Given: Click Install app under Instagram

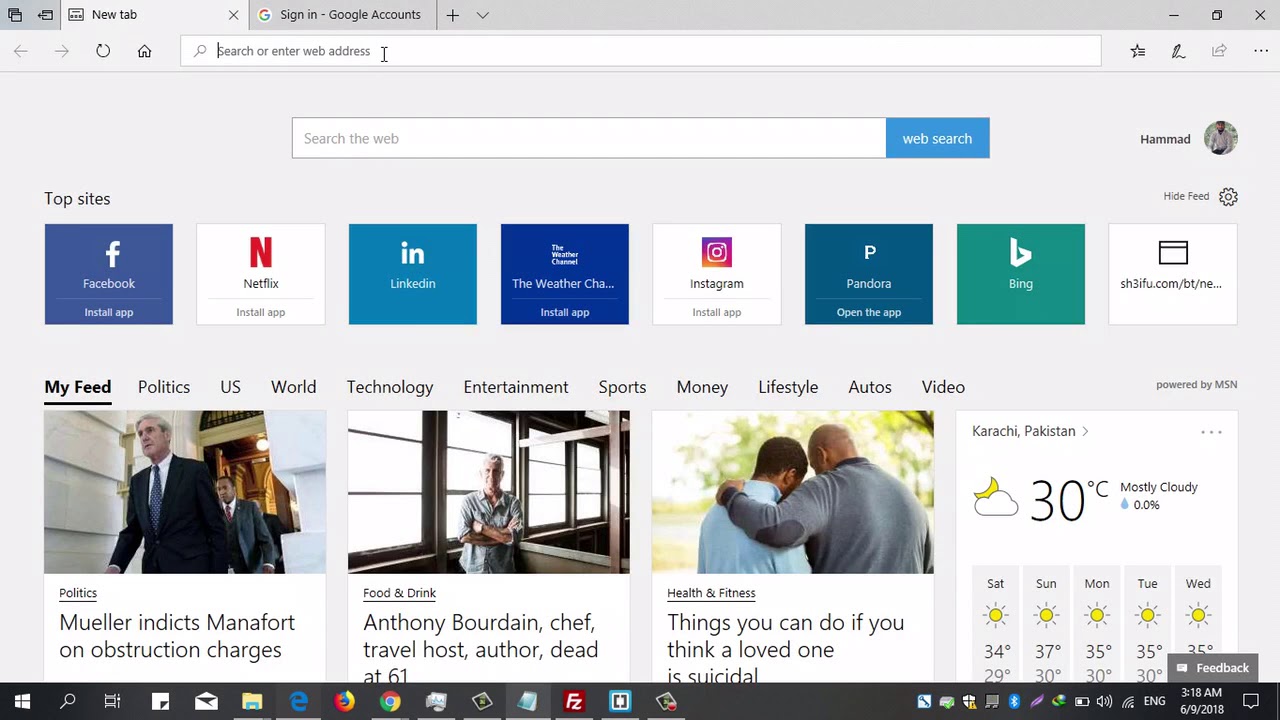Looking at the screenshot, I should (x=716, y=312).
